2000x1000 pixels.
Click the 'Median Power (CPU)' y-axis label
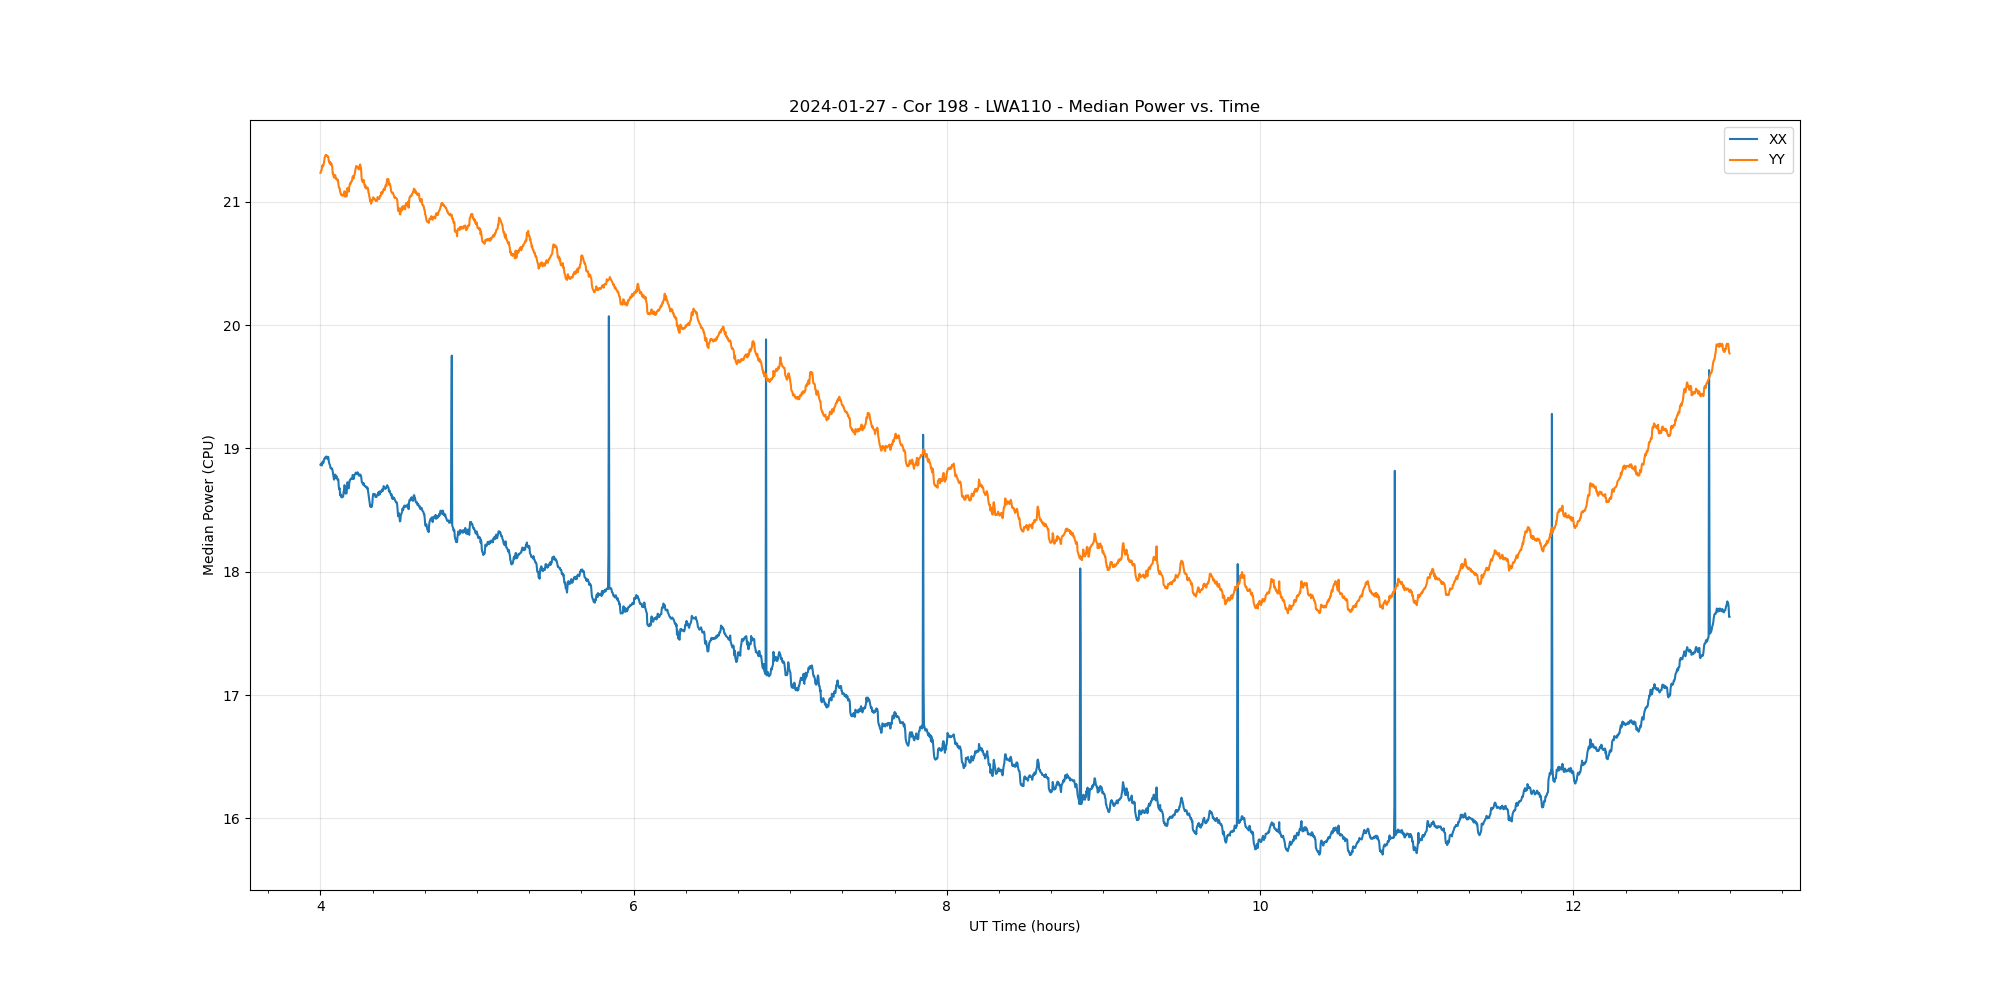coord(208,505)
